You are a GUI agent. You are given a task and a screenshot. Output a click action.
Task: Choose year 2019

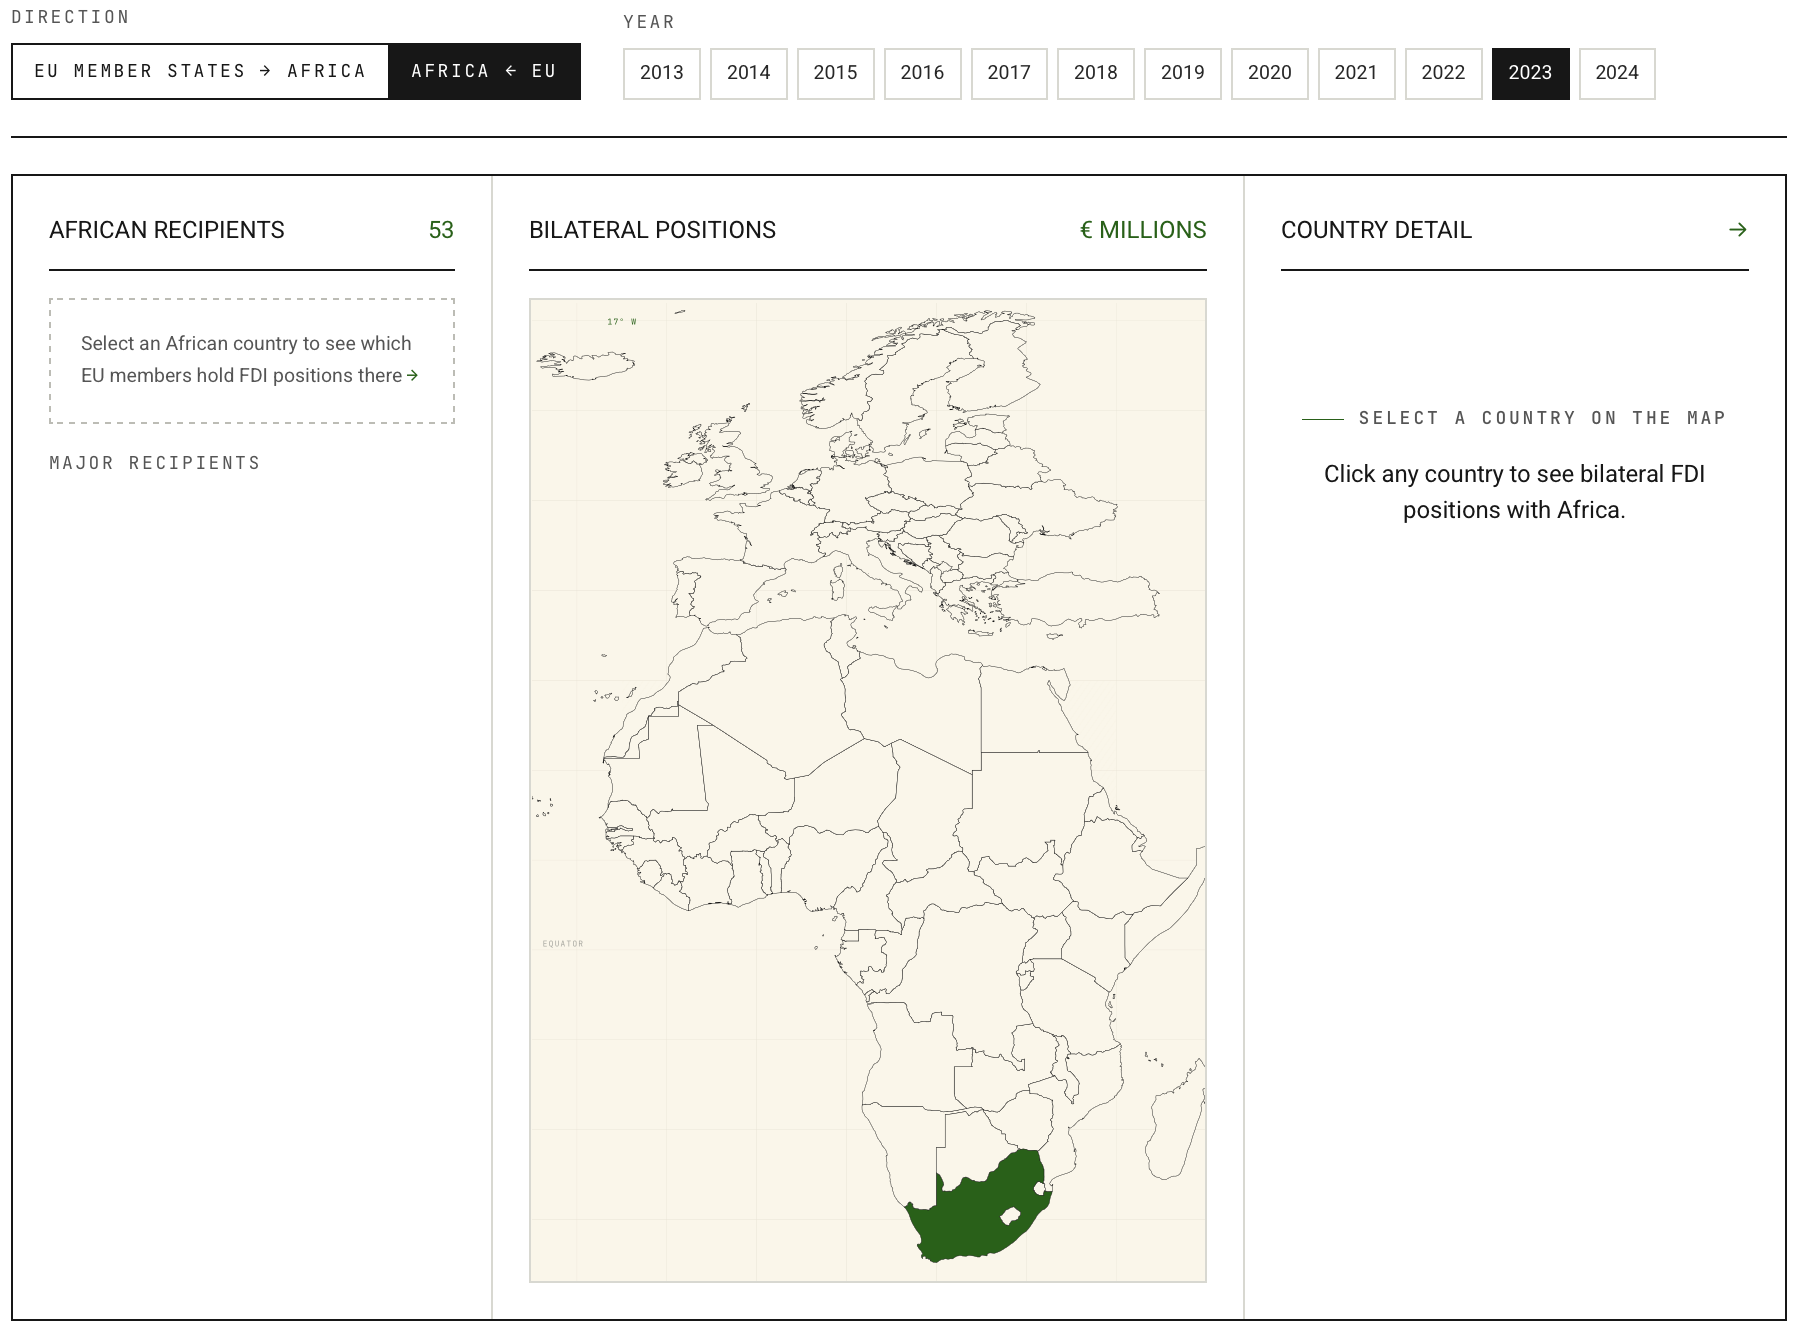pyautogui.click(x=1183, y=73)
